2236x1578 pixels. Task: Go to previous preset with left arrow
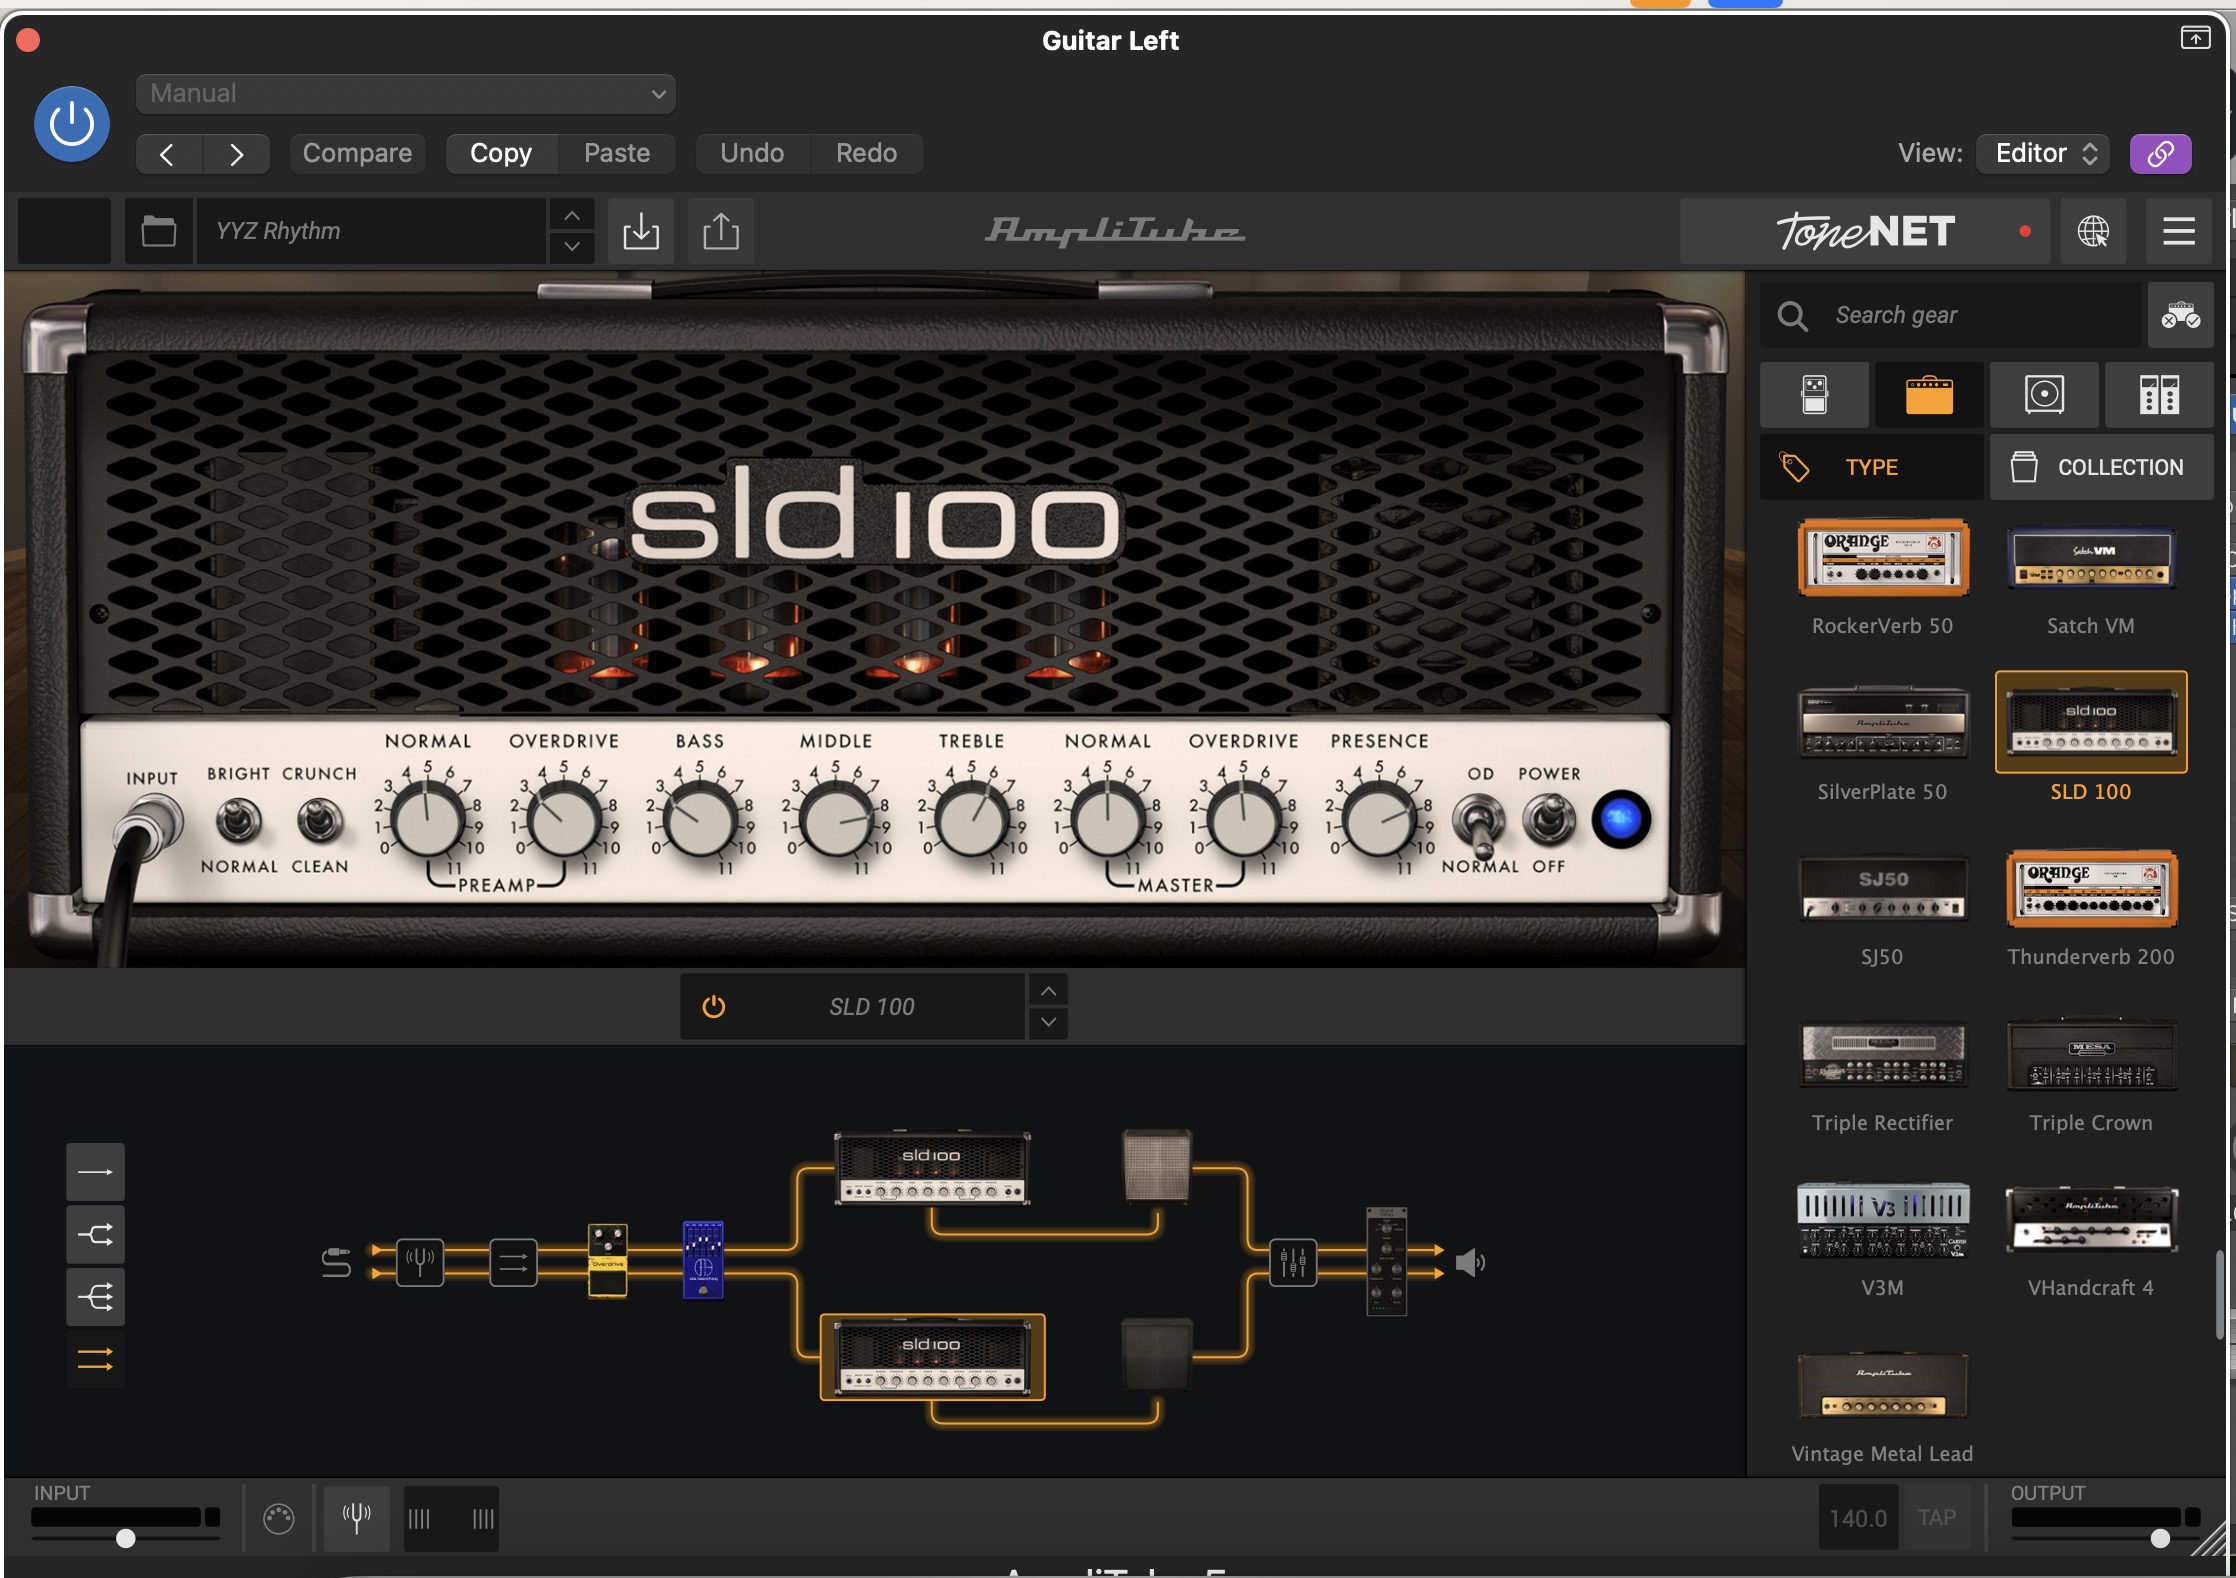click(168, 154)
